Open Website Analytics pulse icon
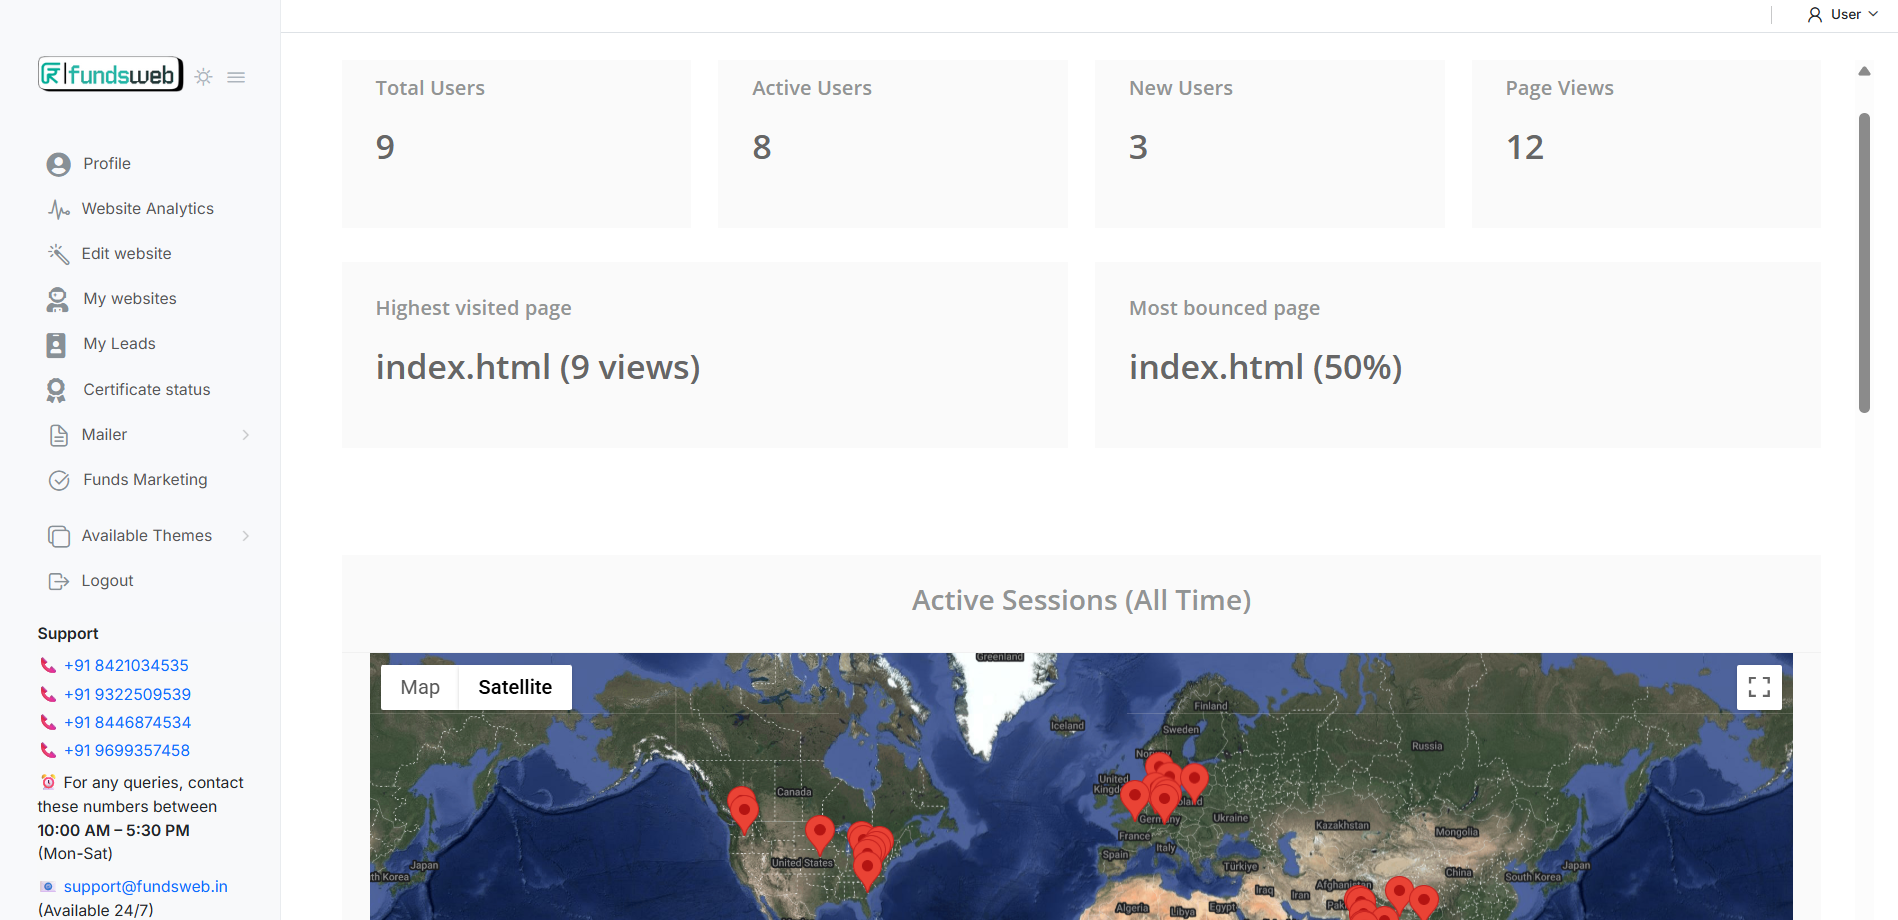 (x=58, y=209)
